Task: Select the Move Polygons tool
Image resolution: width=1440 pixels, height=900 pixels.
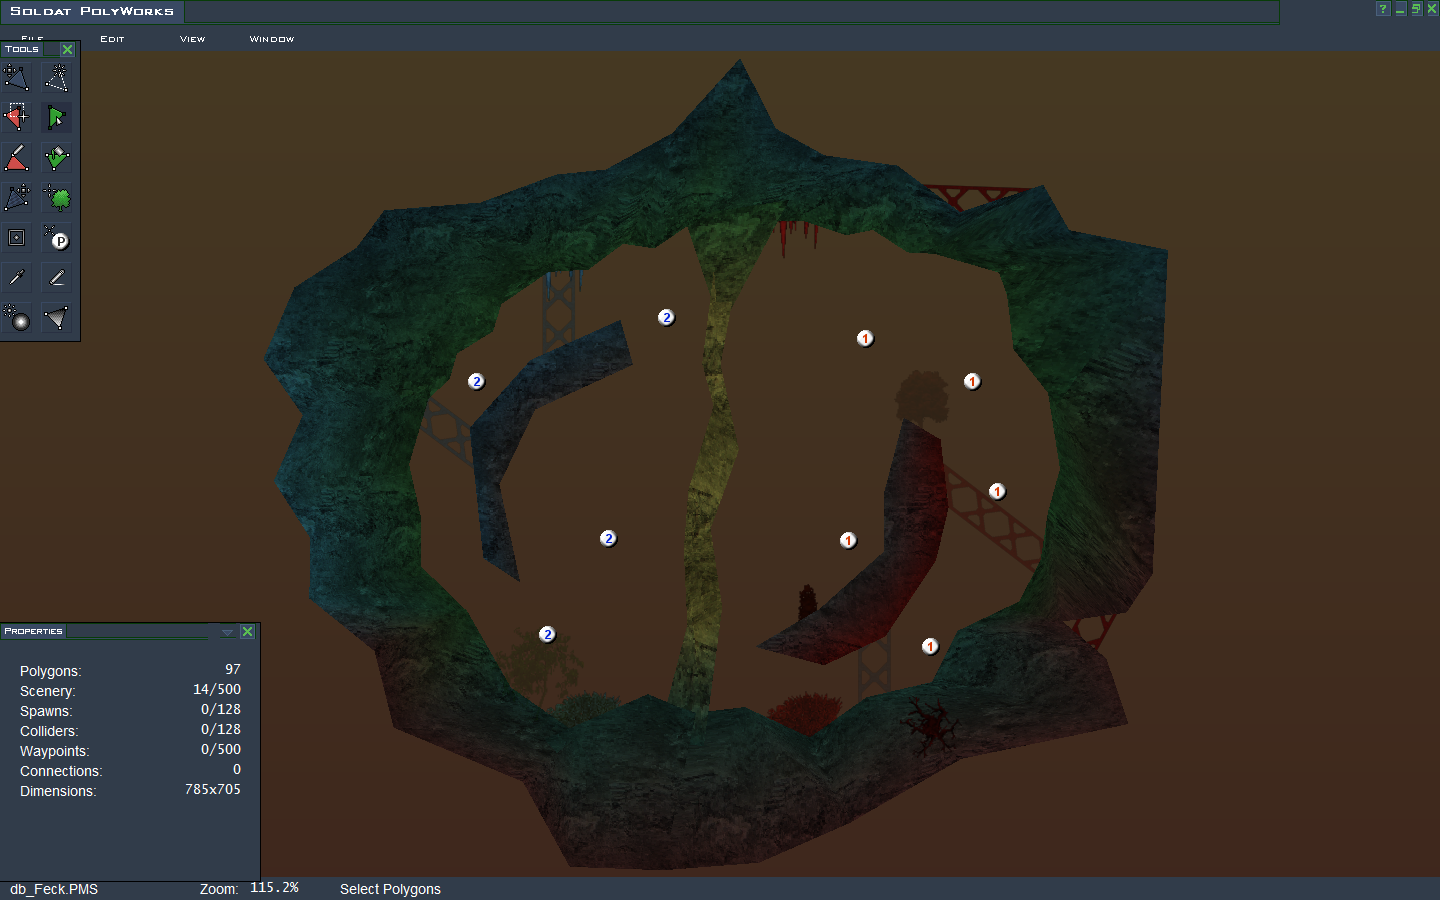Action: tap(17, 78)
